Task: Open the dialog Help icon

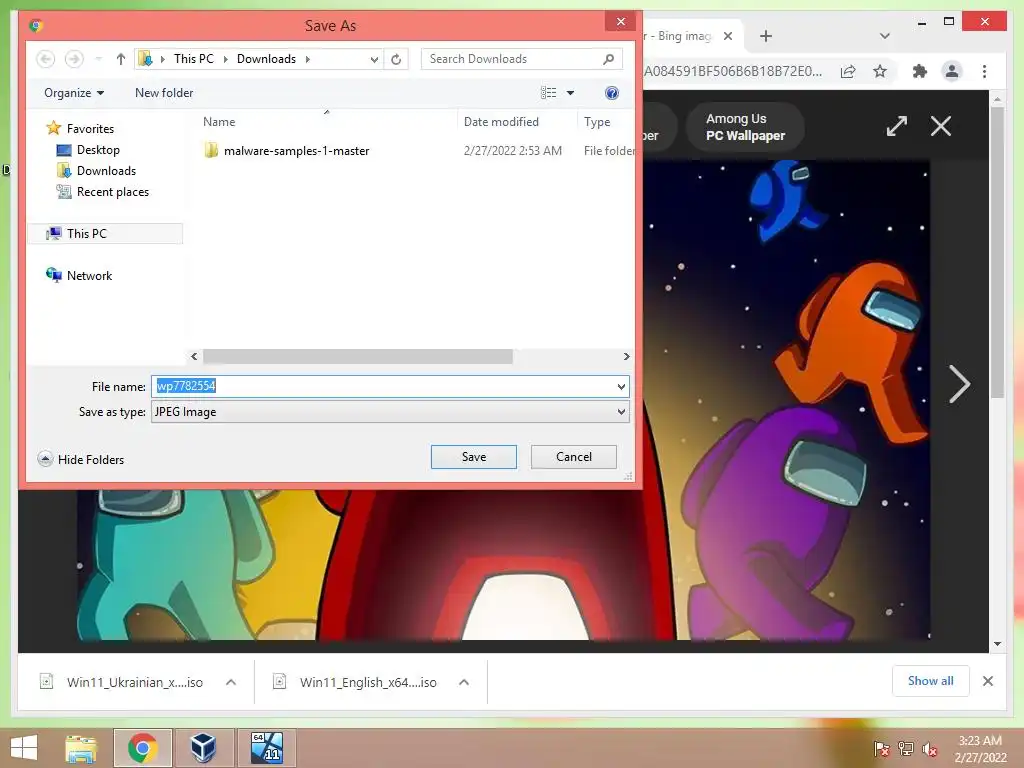Action: pyautogui.click(x=612, y=93)
